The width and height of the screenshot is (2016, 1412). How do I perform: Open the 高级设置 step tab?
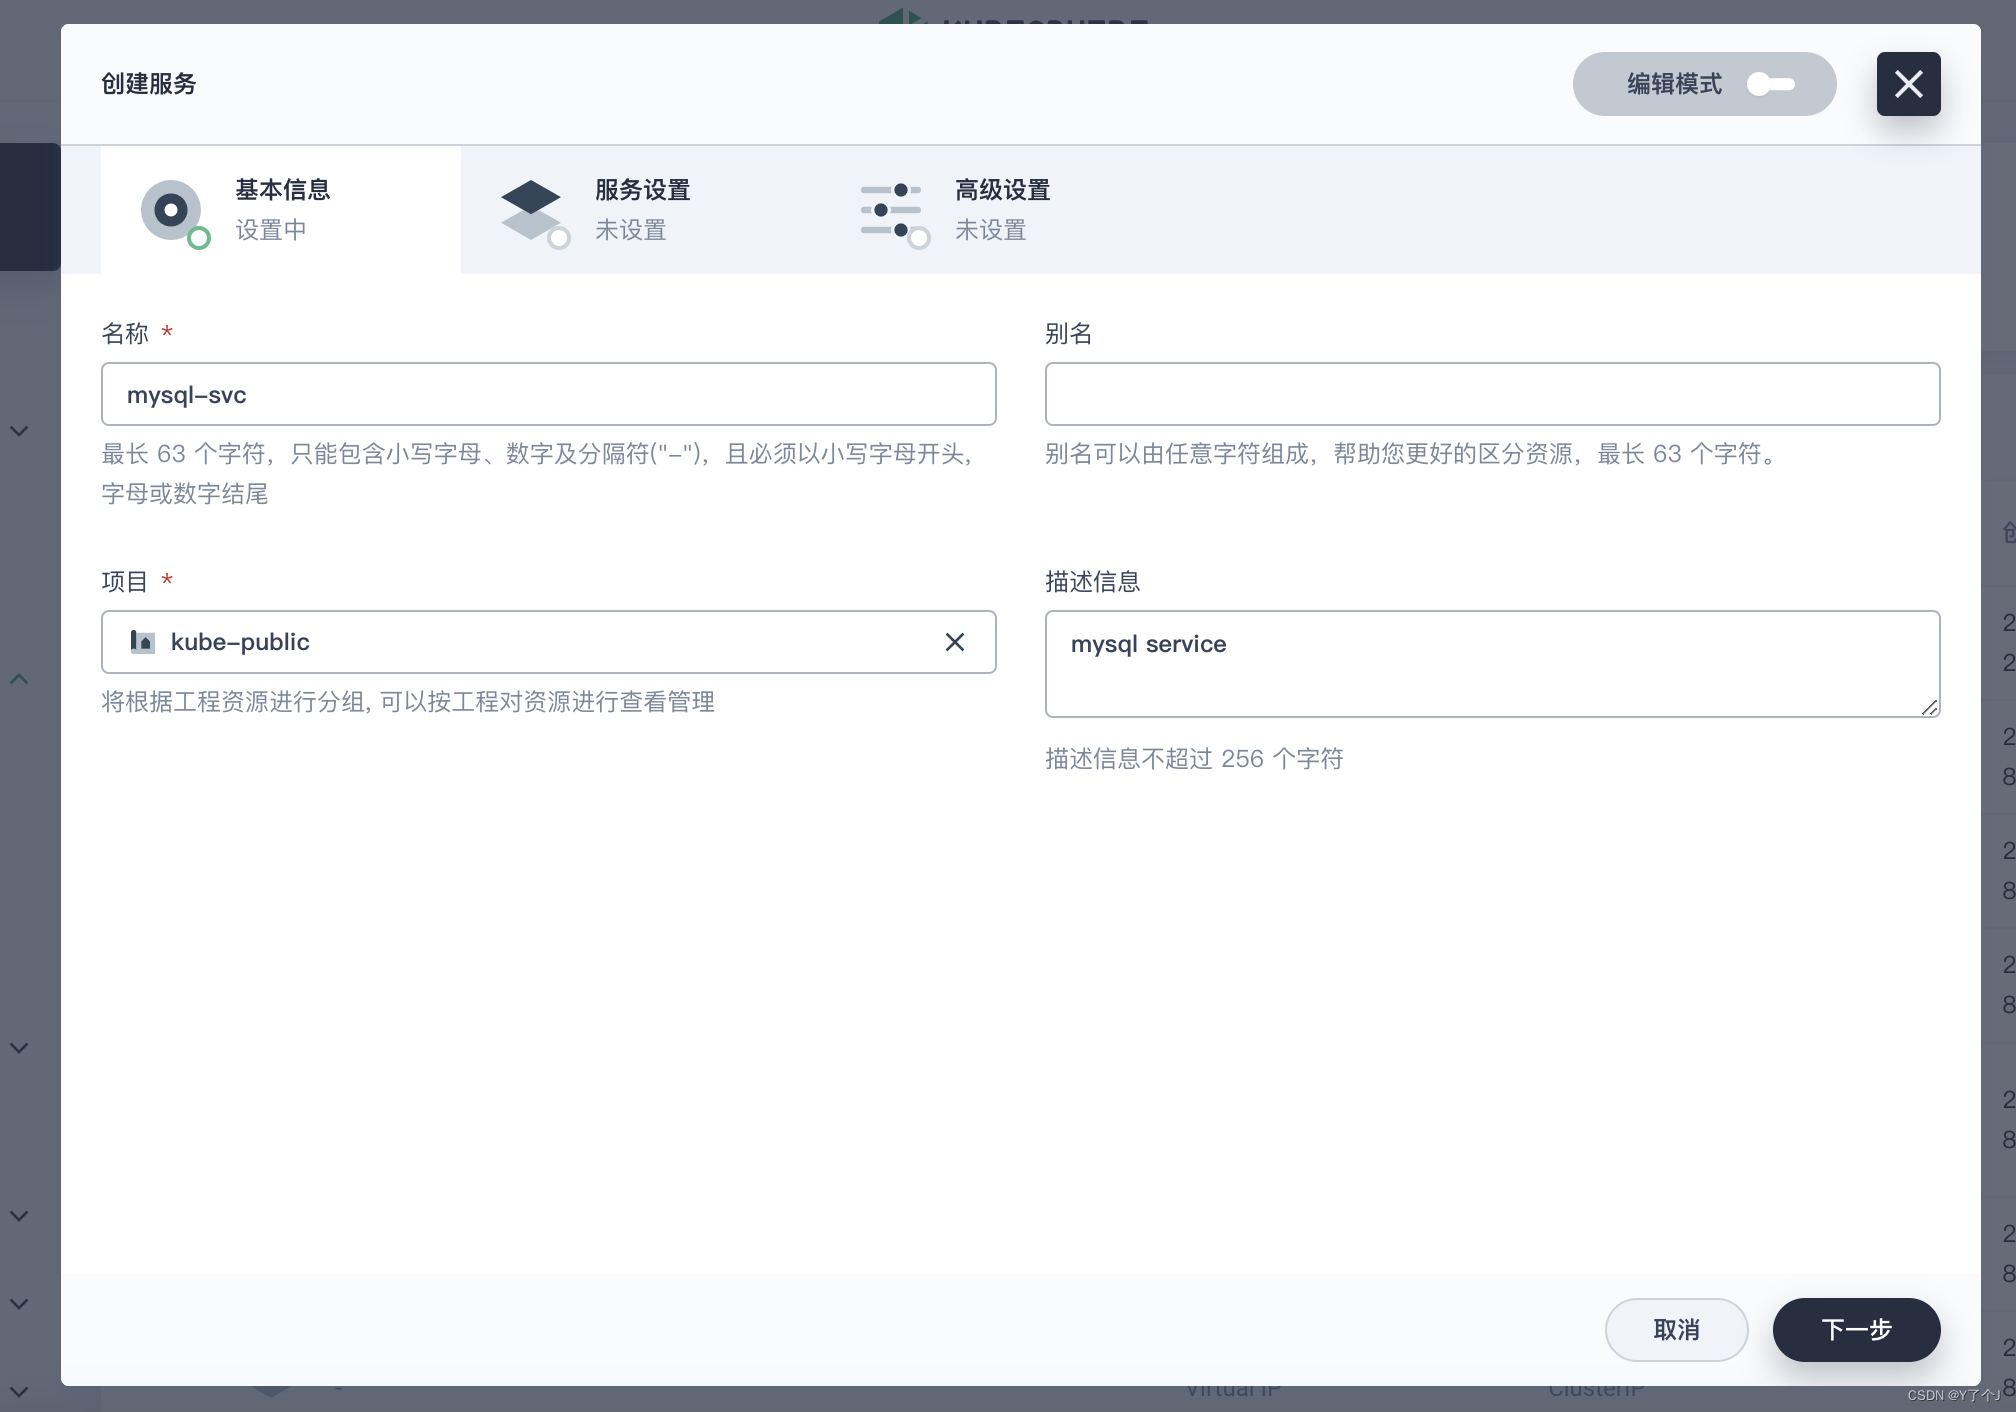1001,210
